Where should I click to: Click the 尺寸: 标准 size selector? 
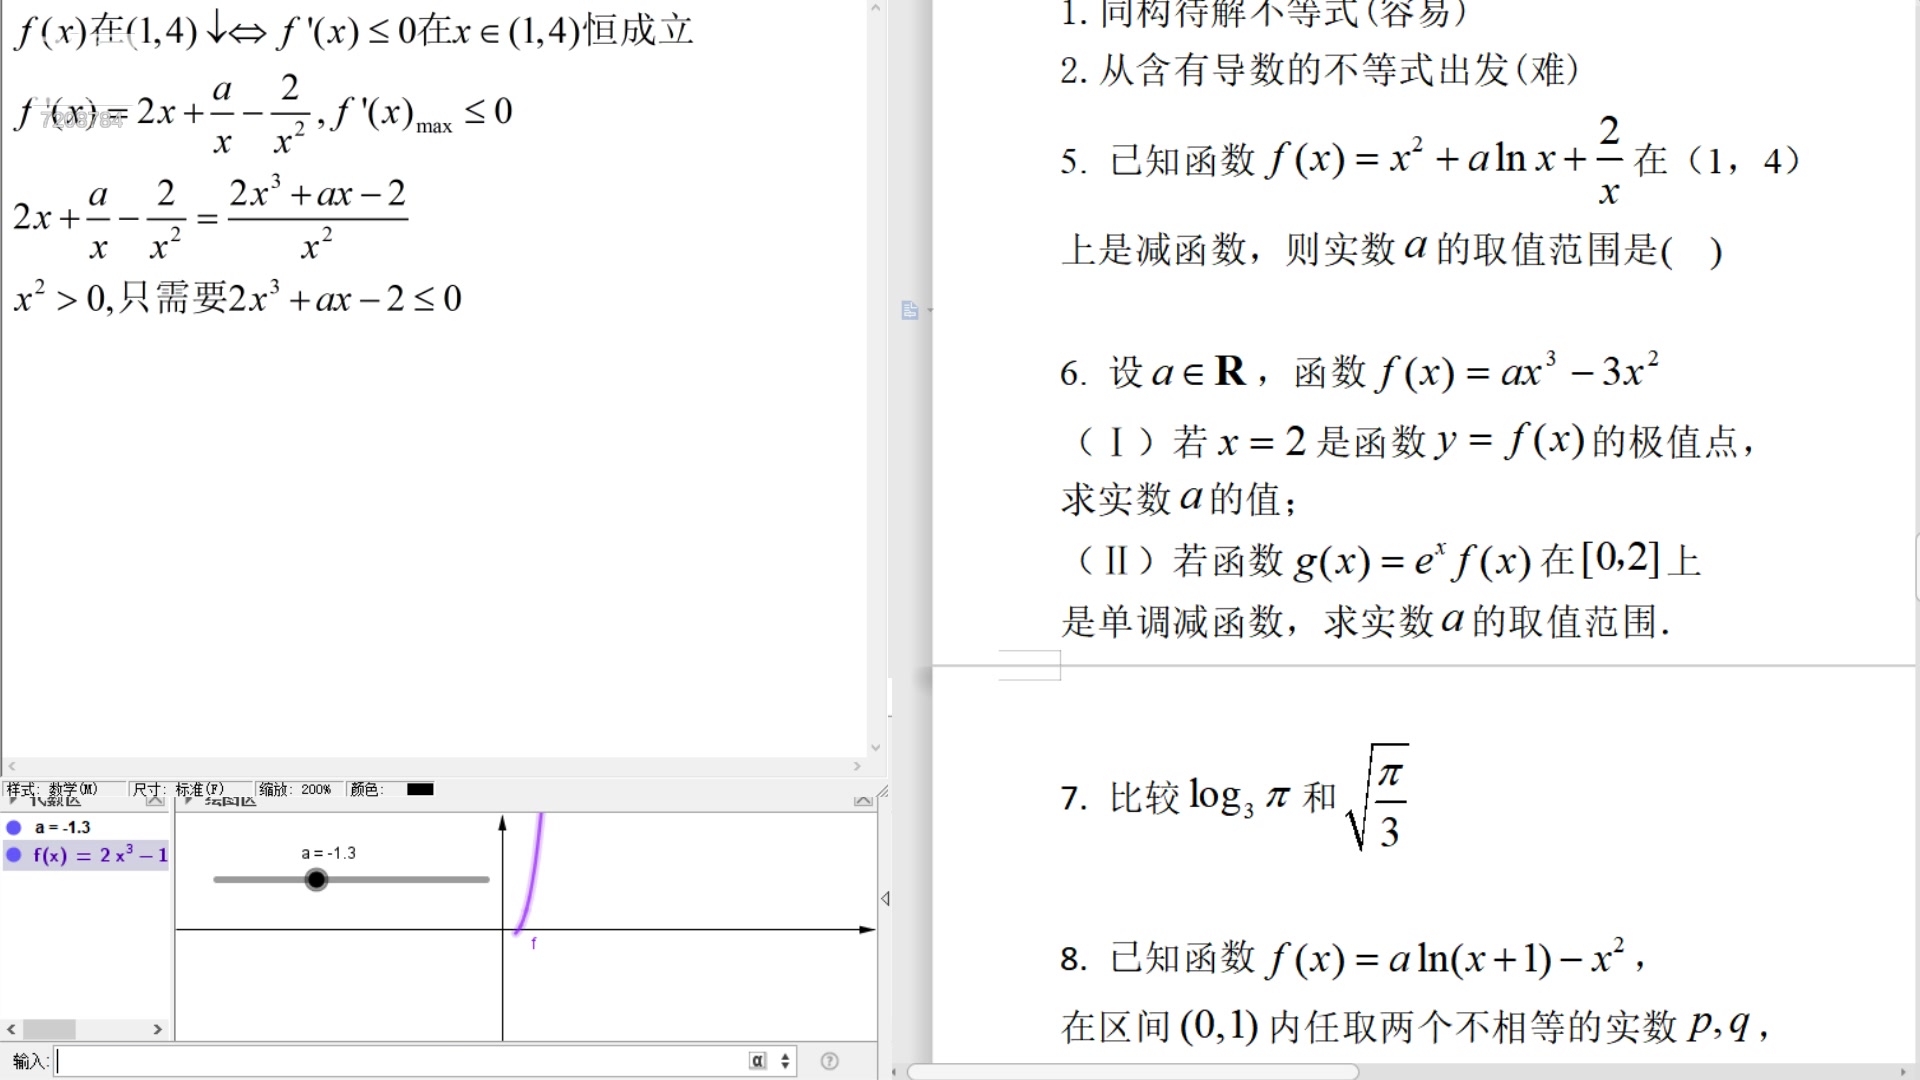tap(178, 789)
